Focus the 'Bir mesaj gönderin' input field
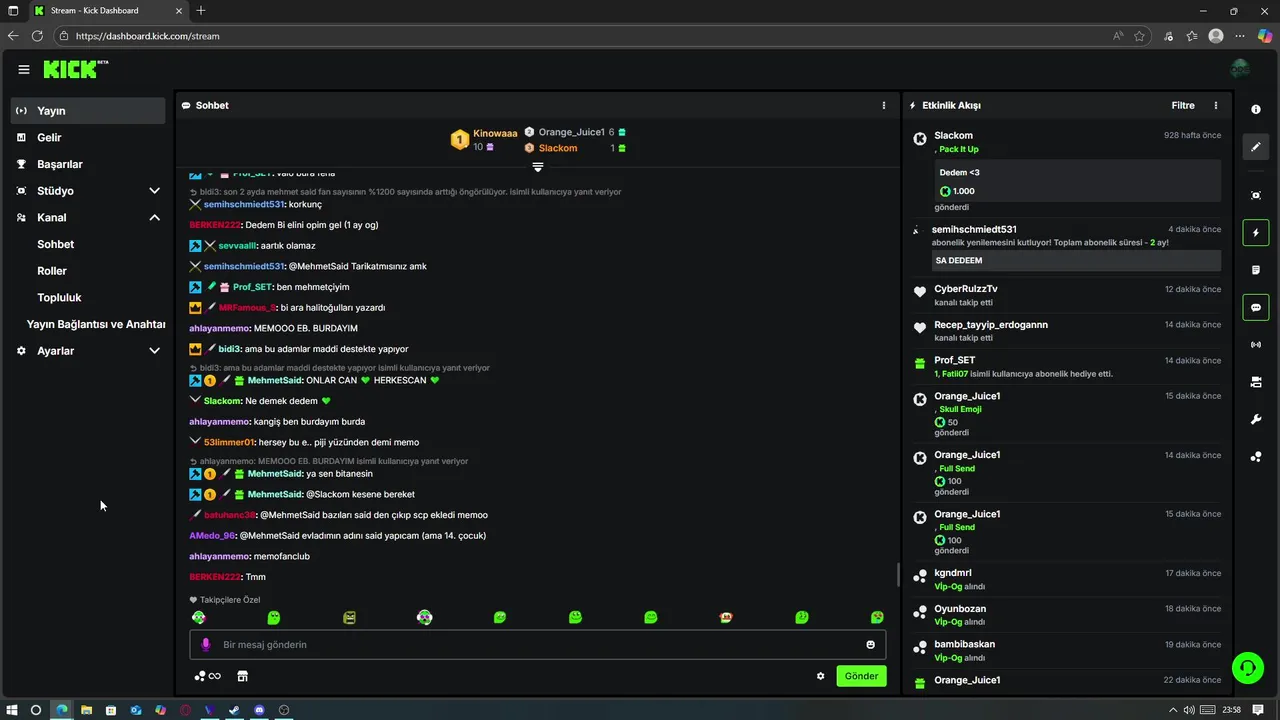The width and height of the screenshot is (1280, 720). coord(538,645)
